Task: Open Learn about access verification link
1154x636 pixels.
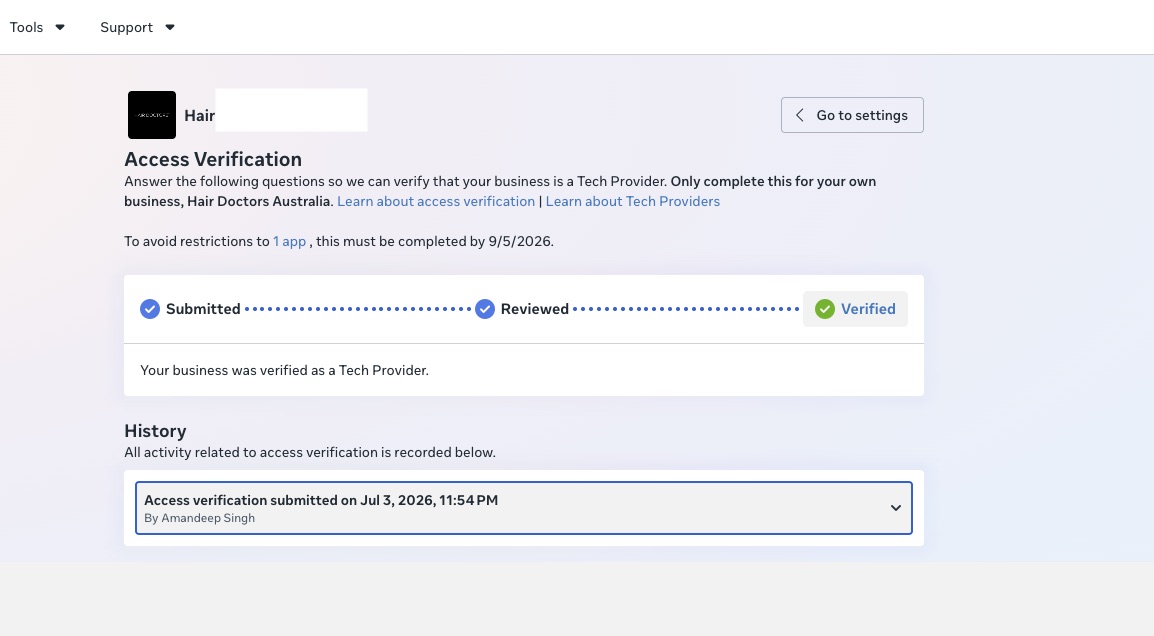Action: pyautogui.click(x=436, y=201)
